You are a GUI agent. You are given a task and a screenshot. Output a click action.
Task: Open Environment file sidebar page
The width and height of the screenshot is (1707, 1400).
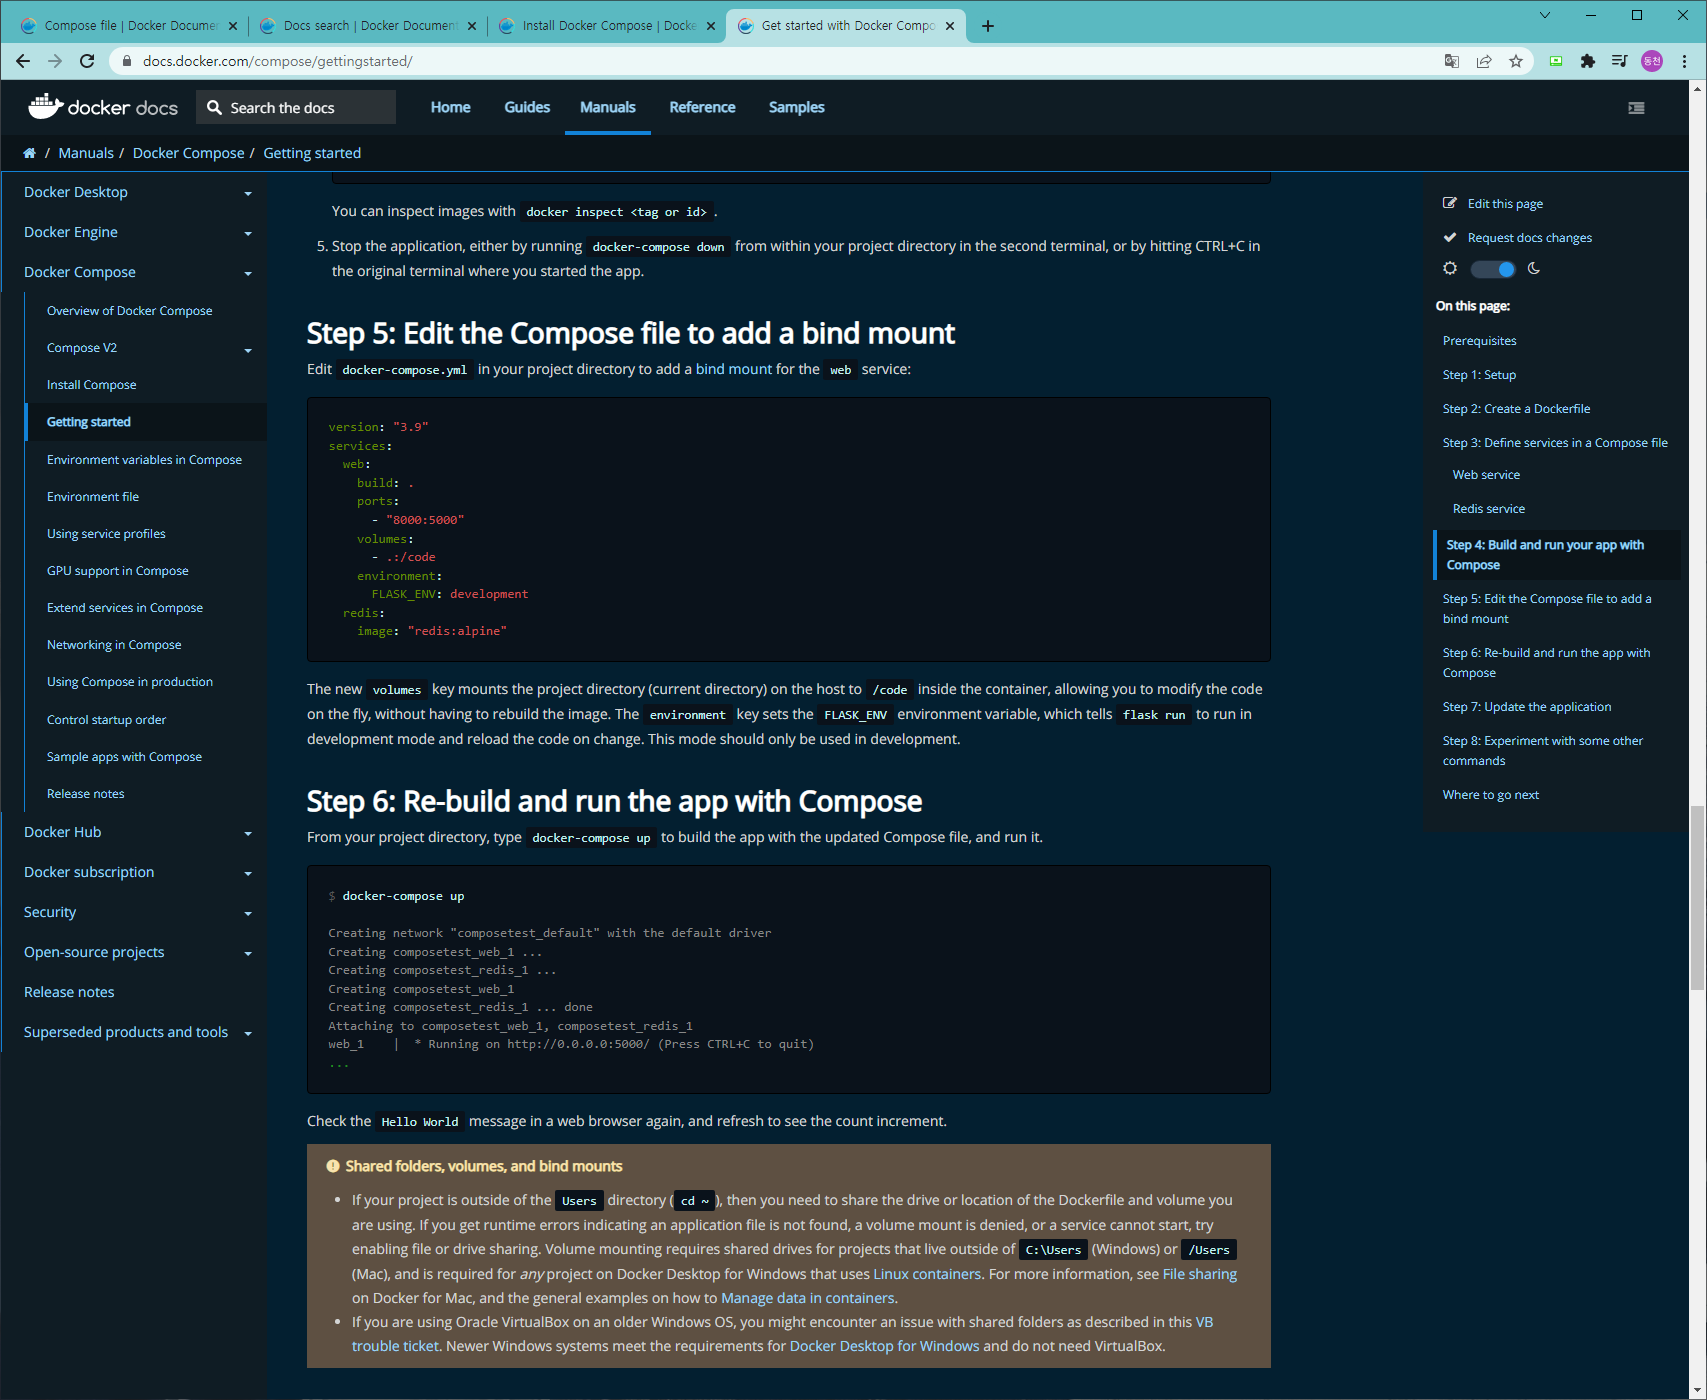(x=93, y=497)
